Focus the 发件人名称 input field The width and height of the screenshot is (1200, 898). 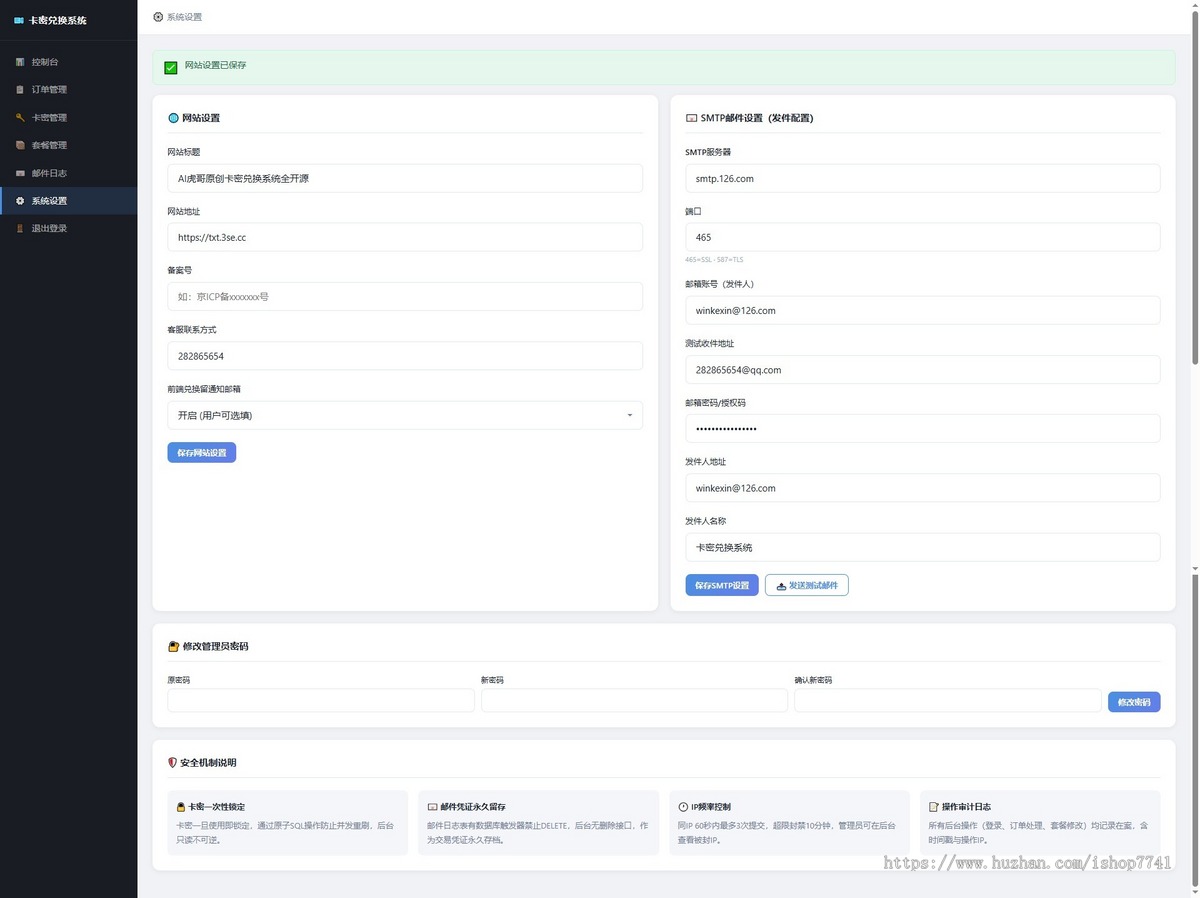[x=923, y=547]
